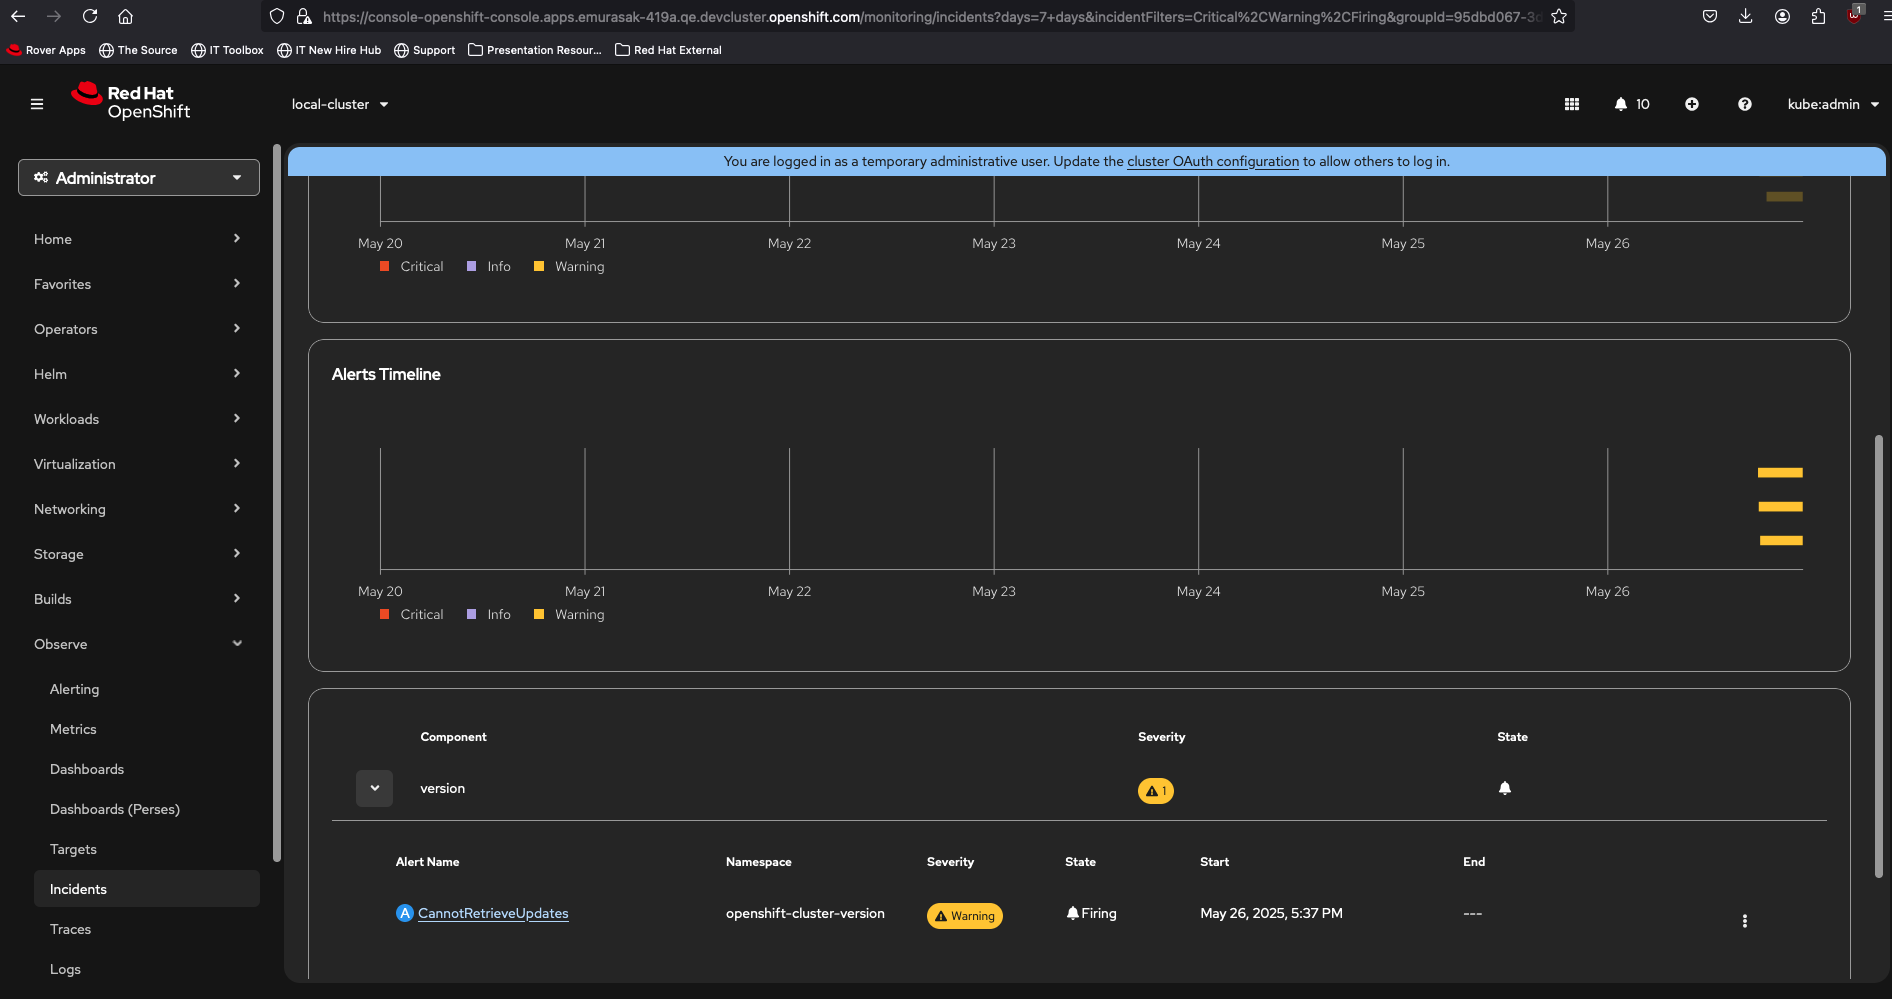1892x999 pixels.
Task: Reload the page in the browser
Action: tap(90, 16)
